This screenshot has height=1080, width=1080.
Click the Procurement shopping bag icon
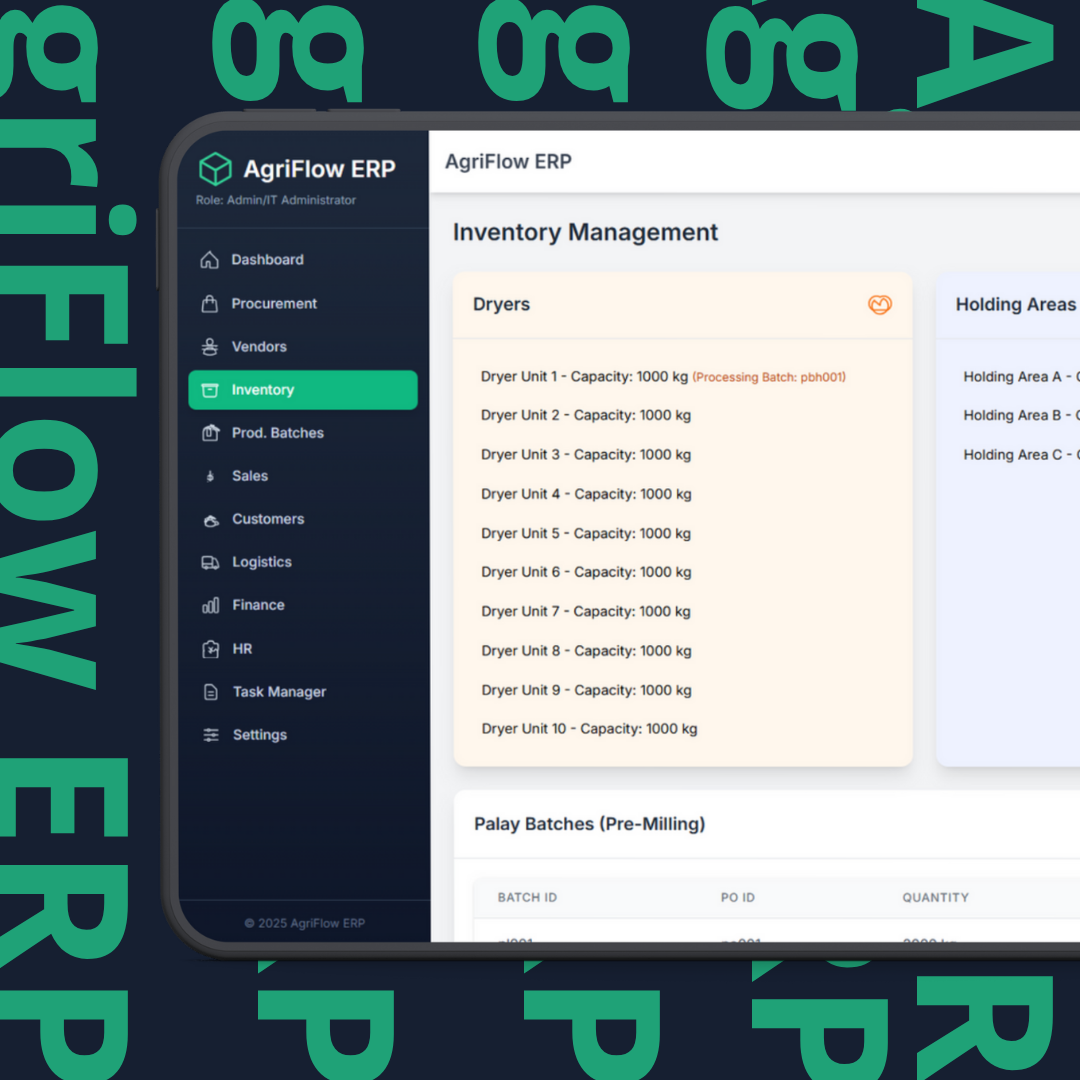click(210, 304)
